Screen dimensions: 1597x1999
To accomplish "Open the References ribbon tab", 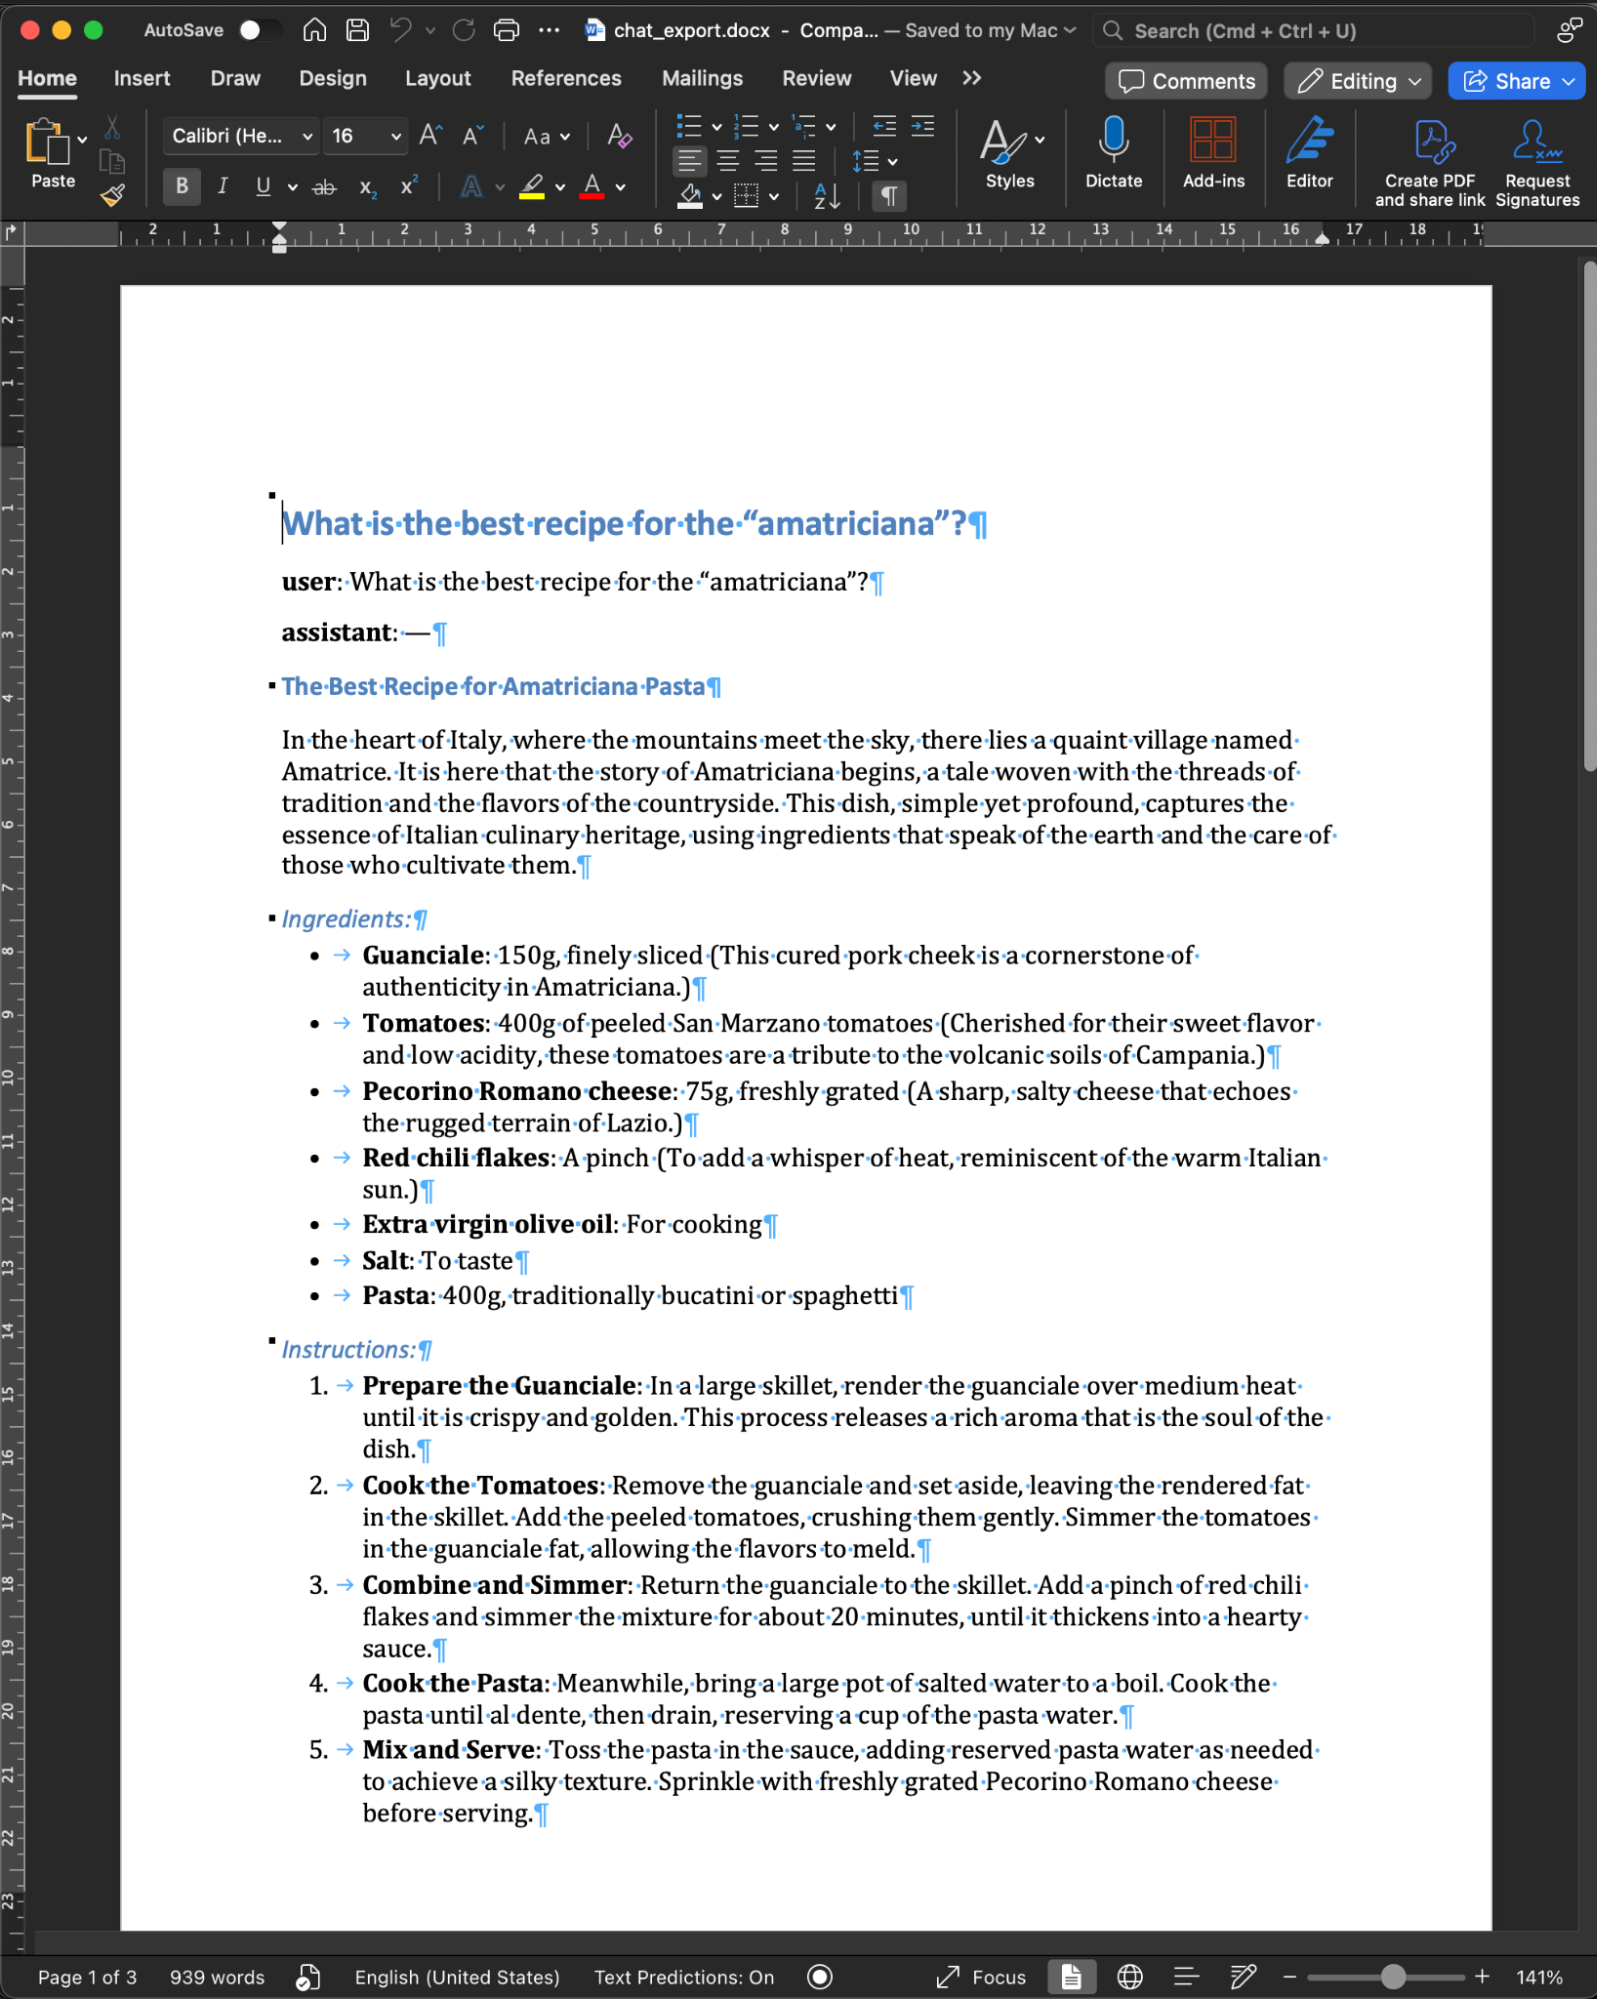I will [565, 78].
